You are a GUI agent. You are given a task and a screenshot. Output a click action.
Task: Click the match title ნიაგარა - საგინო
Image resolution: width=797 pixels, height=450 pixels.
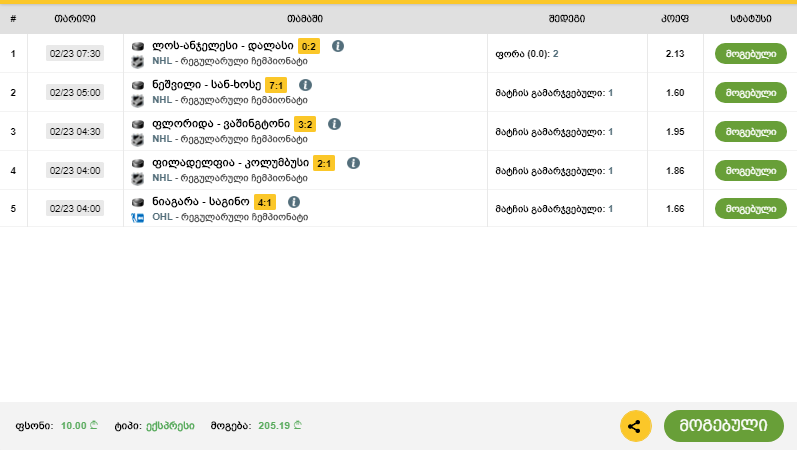(x=201, y=201)
